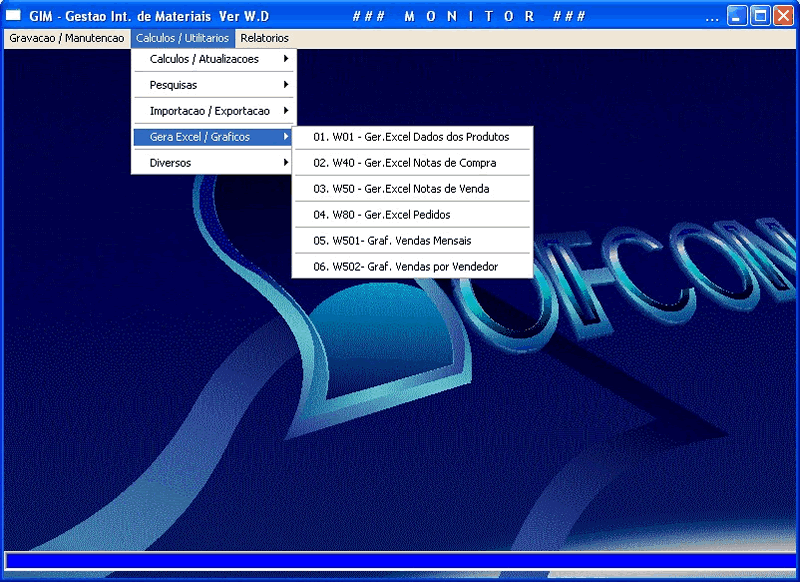Choose 02. W40 Ger.Excel Notas de Compra
The height and width of the screenshot is (582, 800).
click(412, 163)
